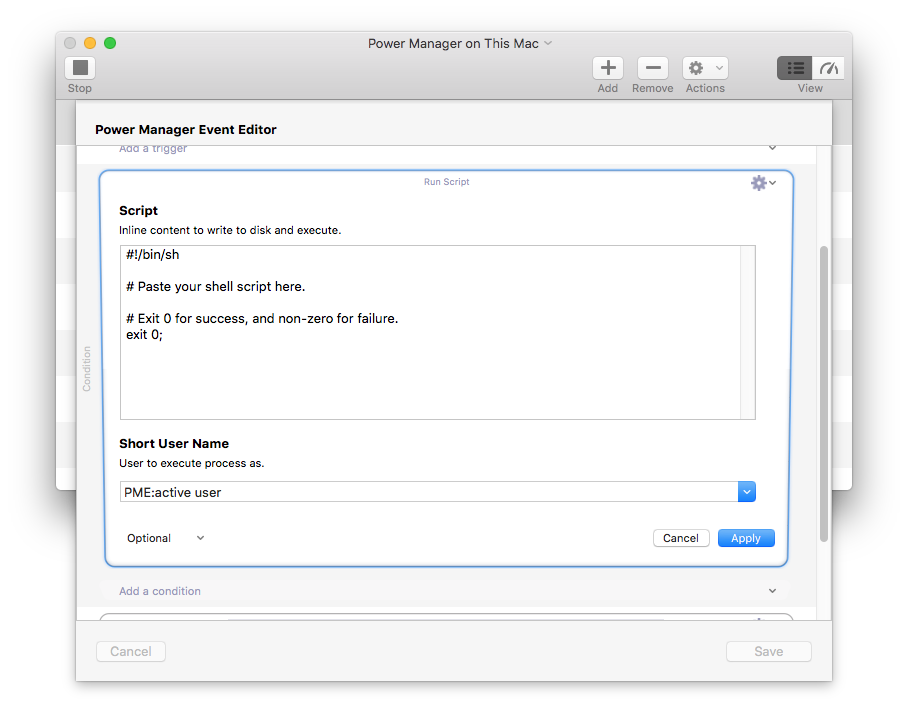This screenshot has height=702, width=908.
Task: Open the Short User Name dropdown arrow
Action: (x=746, y=492)
